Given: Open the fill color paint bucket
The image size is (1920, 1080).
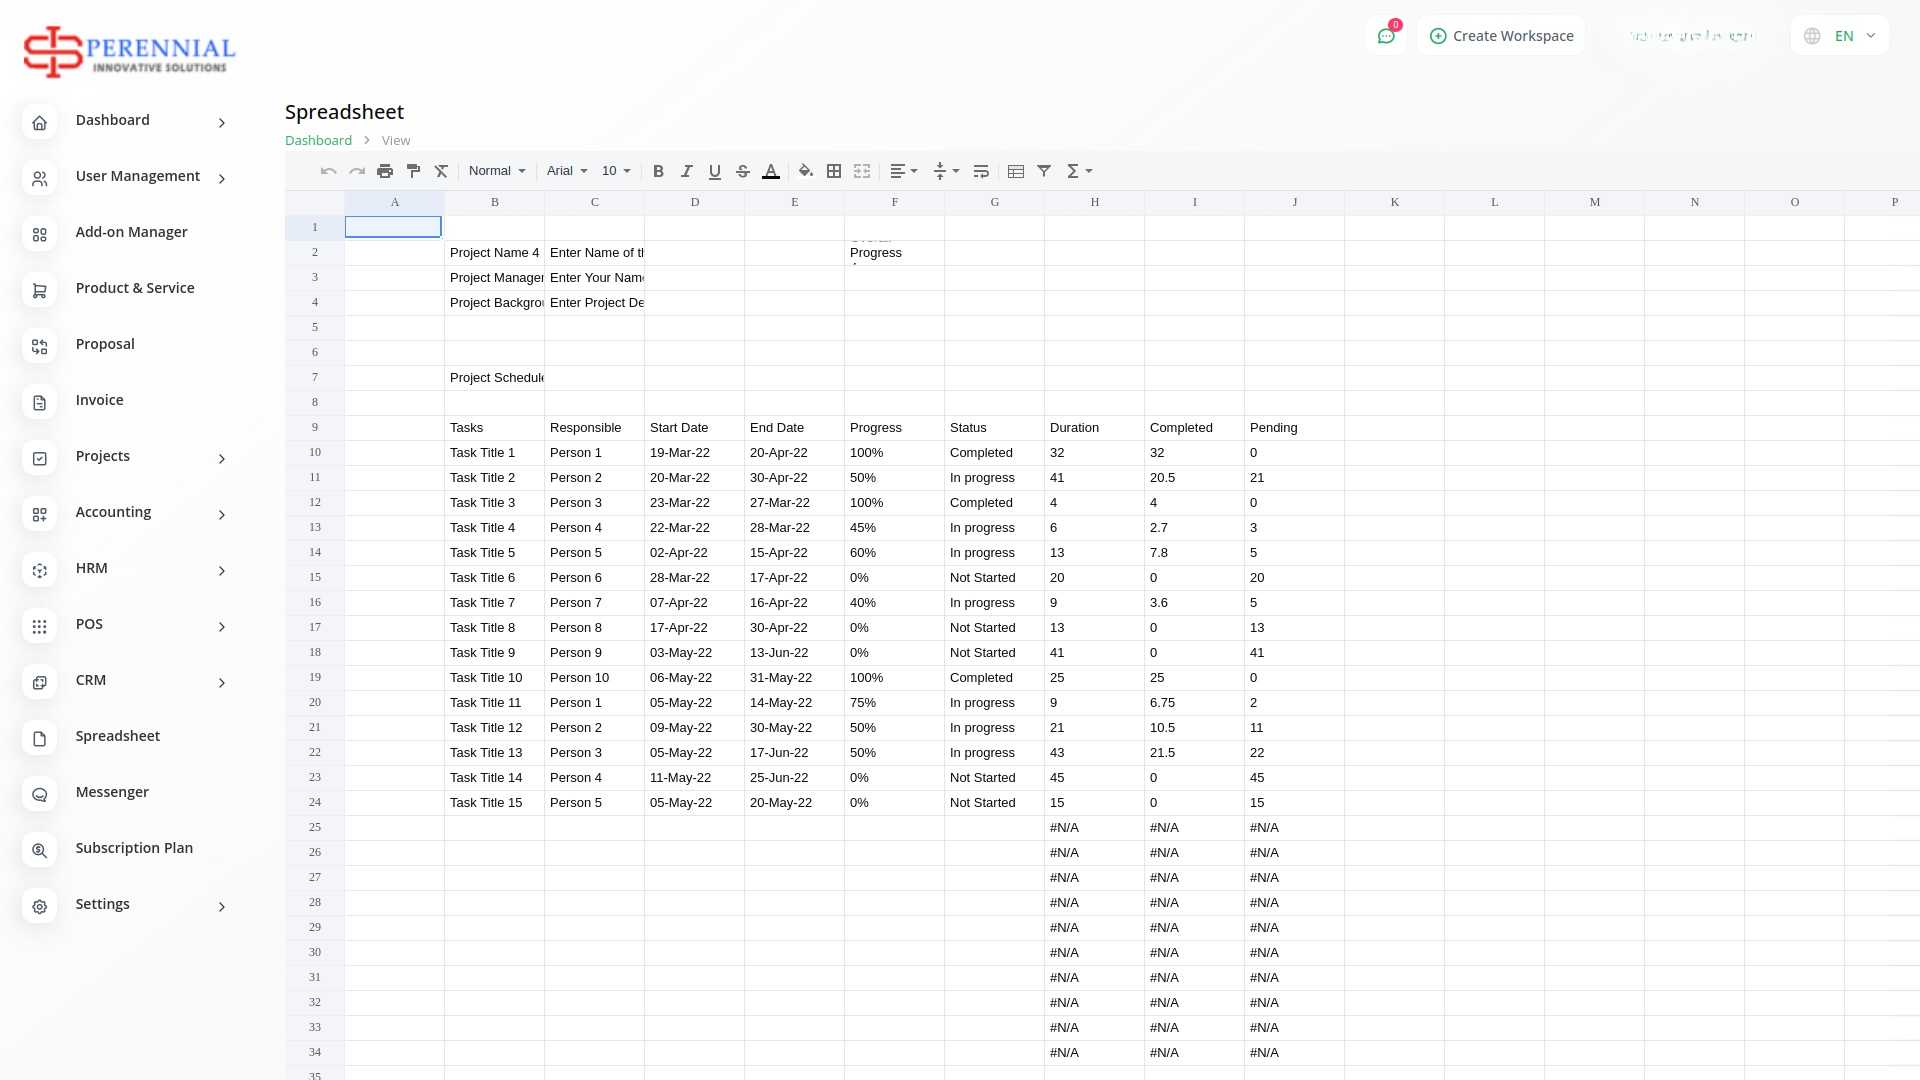Looking at the screenshot, I should 806,171.
